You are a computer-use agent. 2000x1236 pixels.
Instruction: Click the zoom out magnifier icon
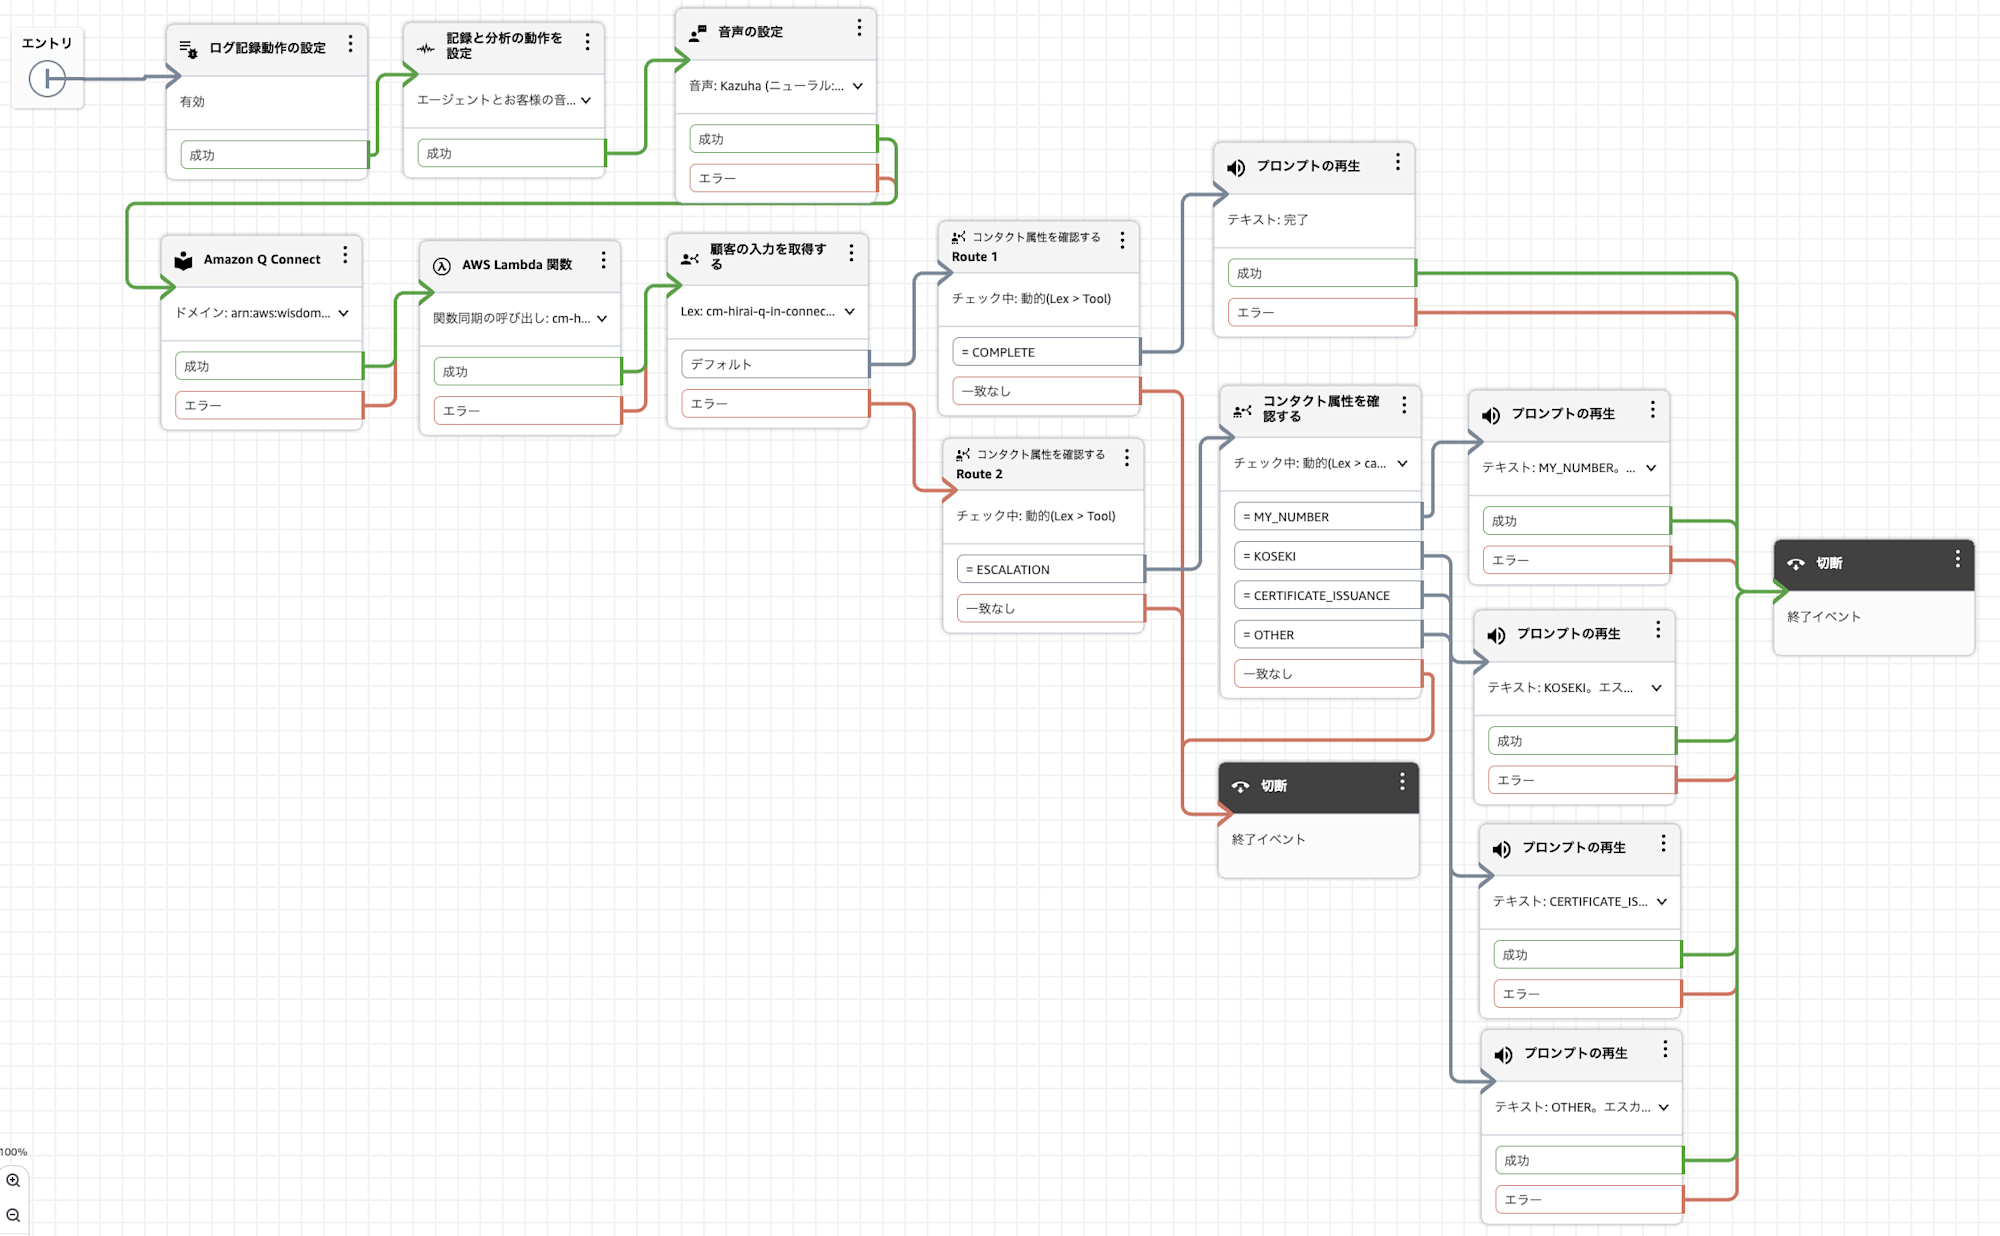click(x=13, y=1215)
